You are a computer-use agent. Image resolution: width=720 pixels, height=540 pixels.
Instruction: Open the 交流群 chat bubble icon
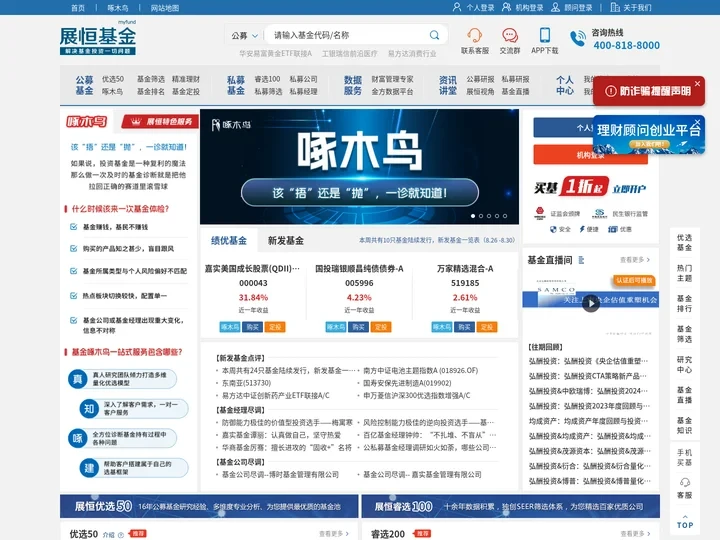pos(510,35)
